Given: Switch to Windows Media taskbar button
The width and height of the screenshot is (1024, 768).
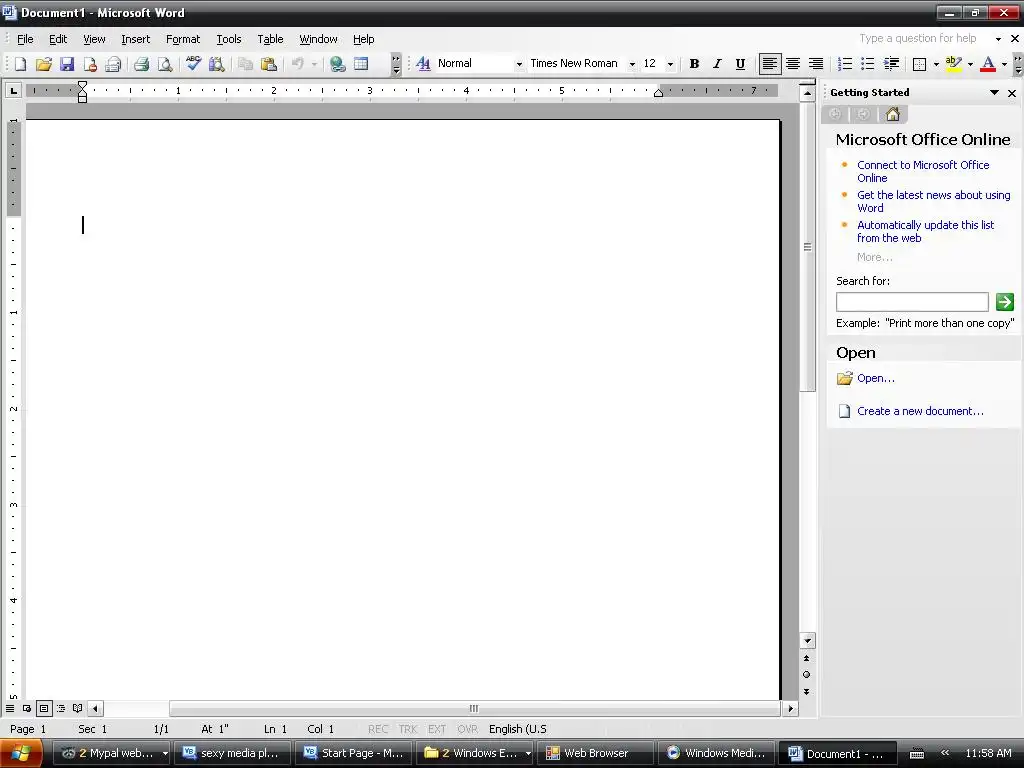Looking at the screenshot, I should click(716, 753).
